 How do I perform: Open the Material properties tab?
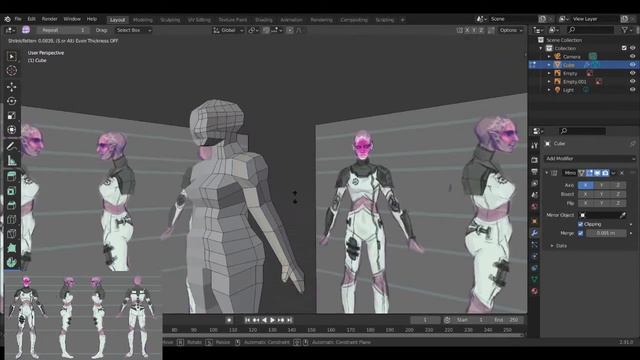pyautogui.click(x=534, y=291)
